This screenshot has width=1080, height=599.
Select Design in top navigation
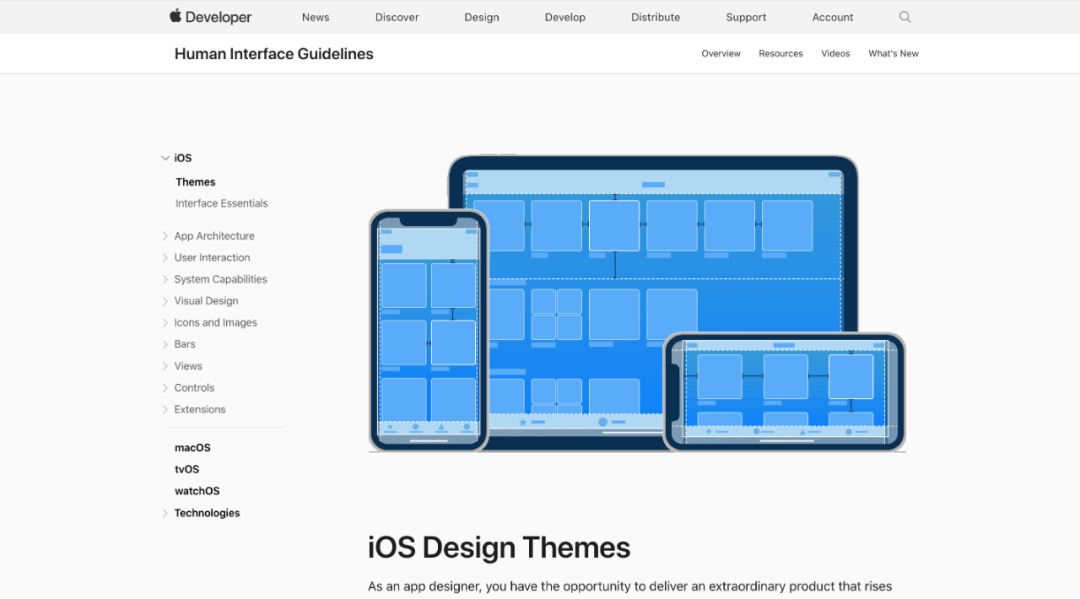481,17
